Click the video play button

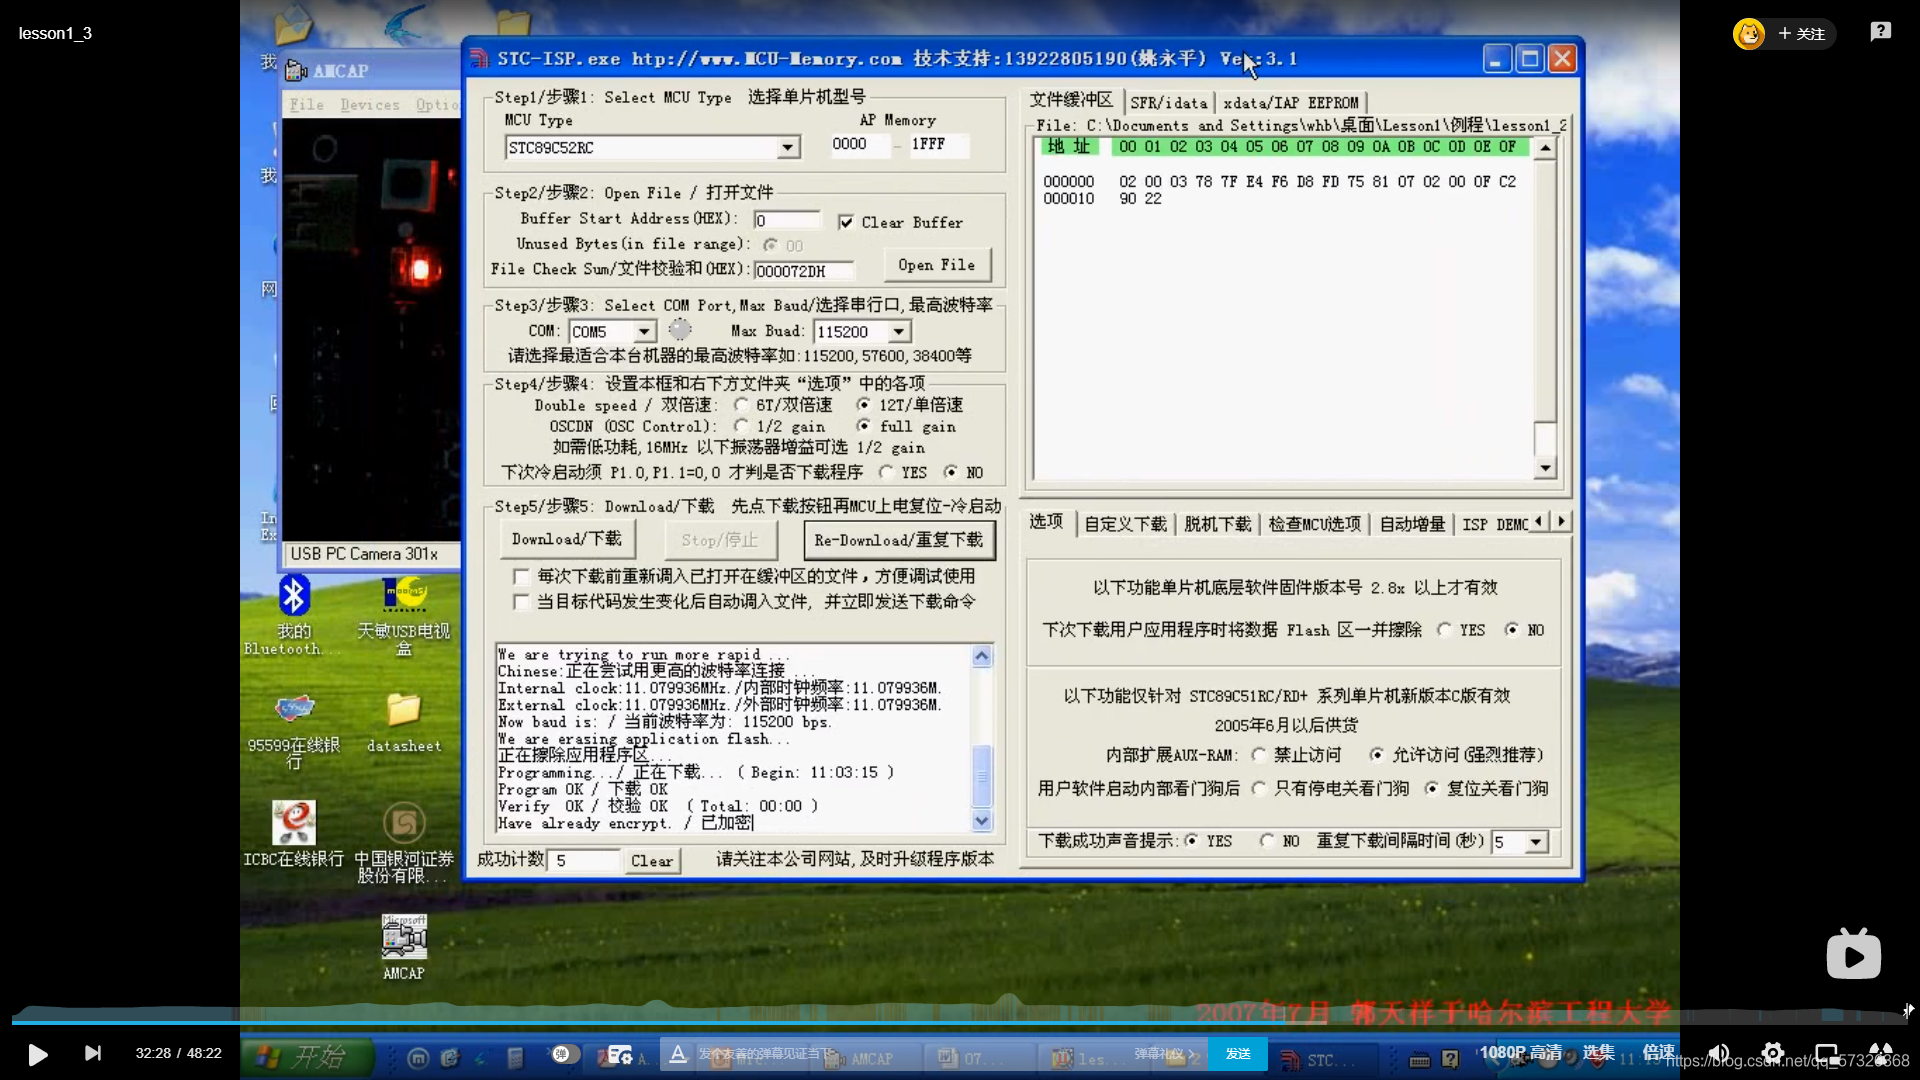37,1054
